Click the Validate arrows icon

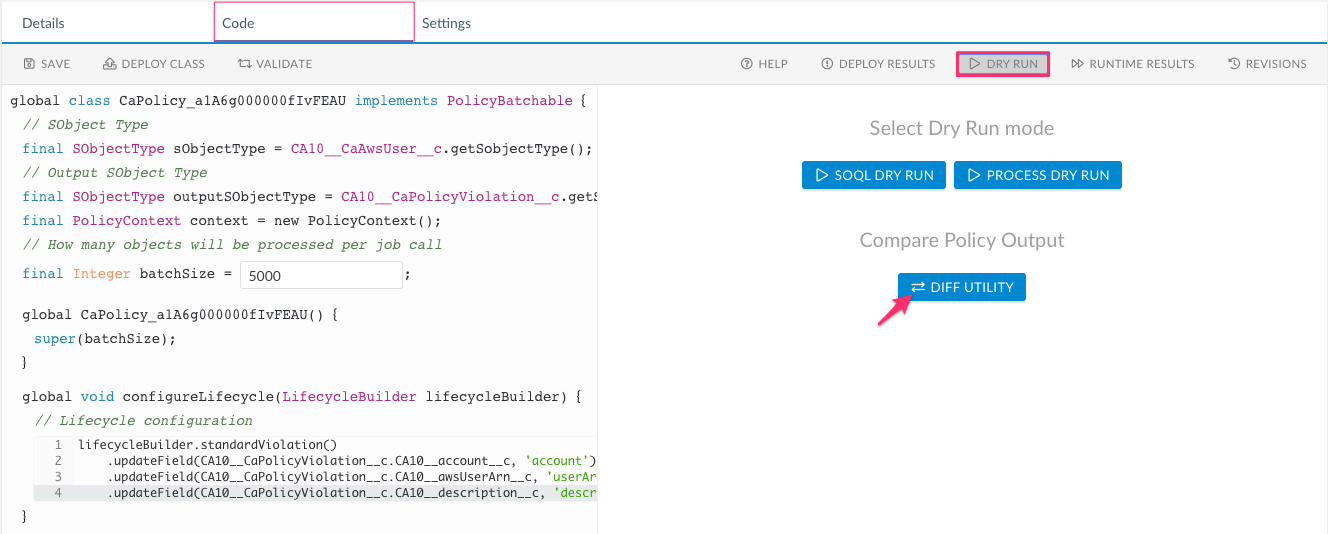click(244, 64)
